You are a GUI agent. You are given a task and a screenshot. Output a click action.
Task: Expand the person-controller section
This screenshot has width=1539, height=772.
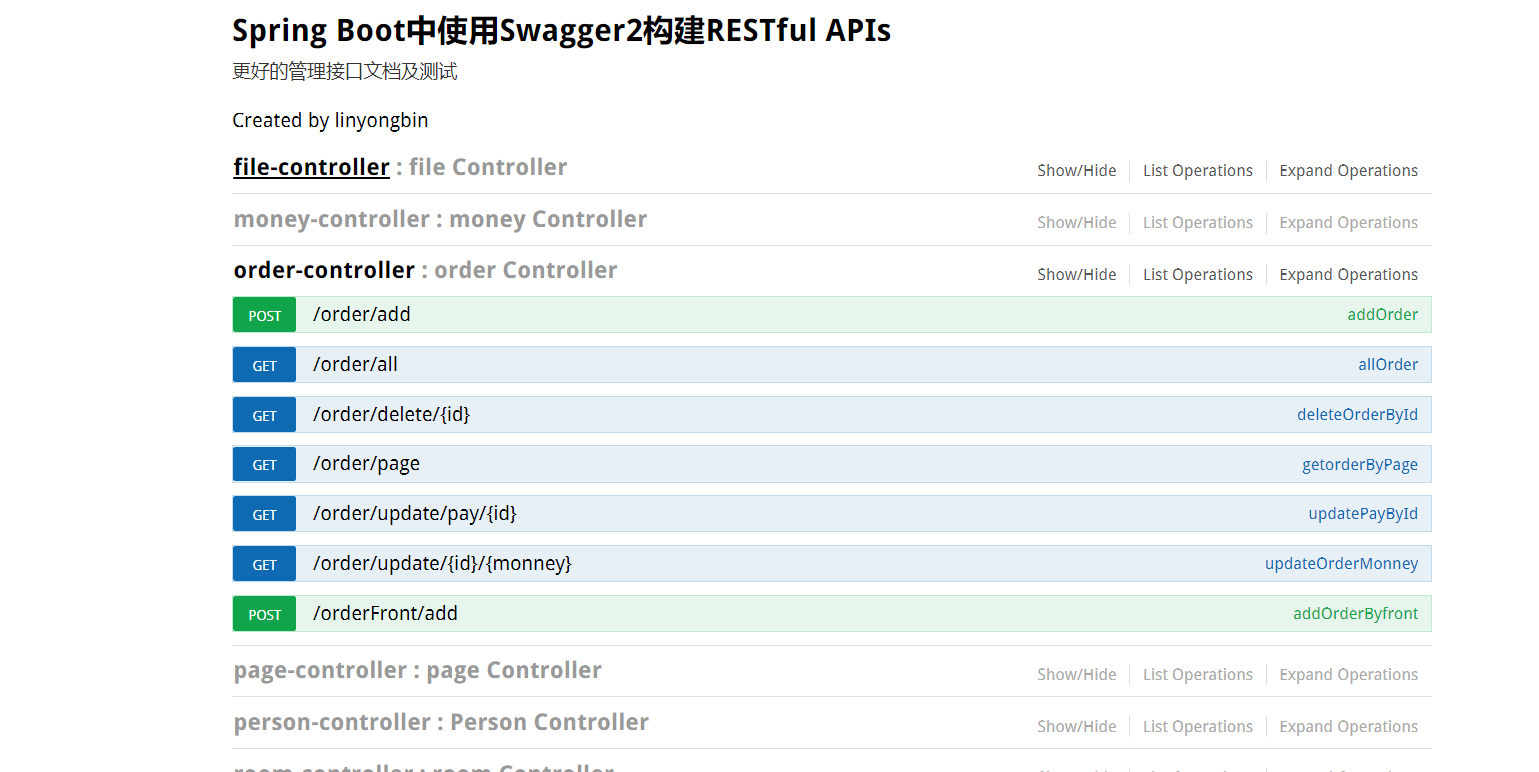tap(331, 722)
